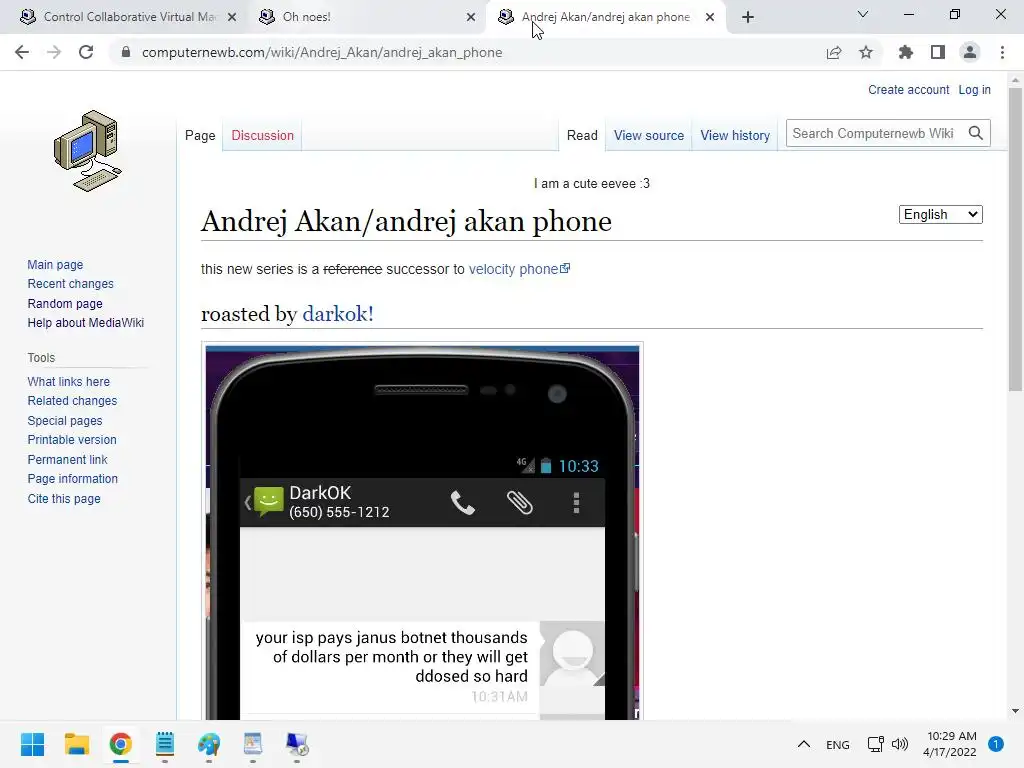The width and height of the screenshot is (1024, 768).
Task: Click the ENG language indicator
Action: click(x=838, y=744)
